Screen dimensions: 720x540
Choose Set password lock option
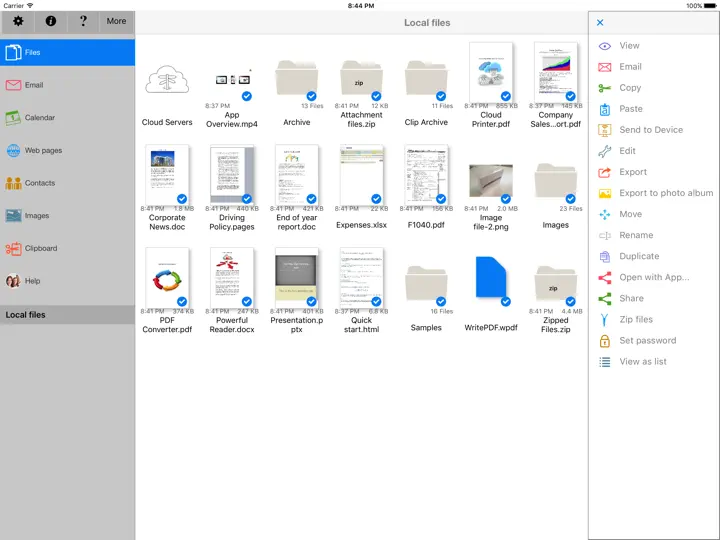pyautogui.click(x=647, y=340)
